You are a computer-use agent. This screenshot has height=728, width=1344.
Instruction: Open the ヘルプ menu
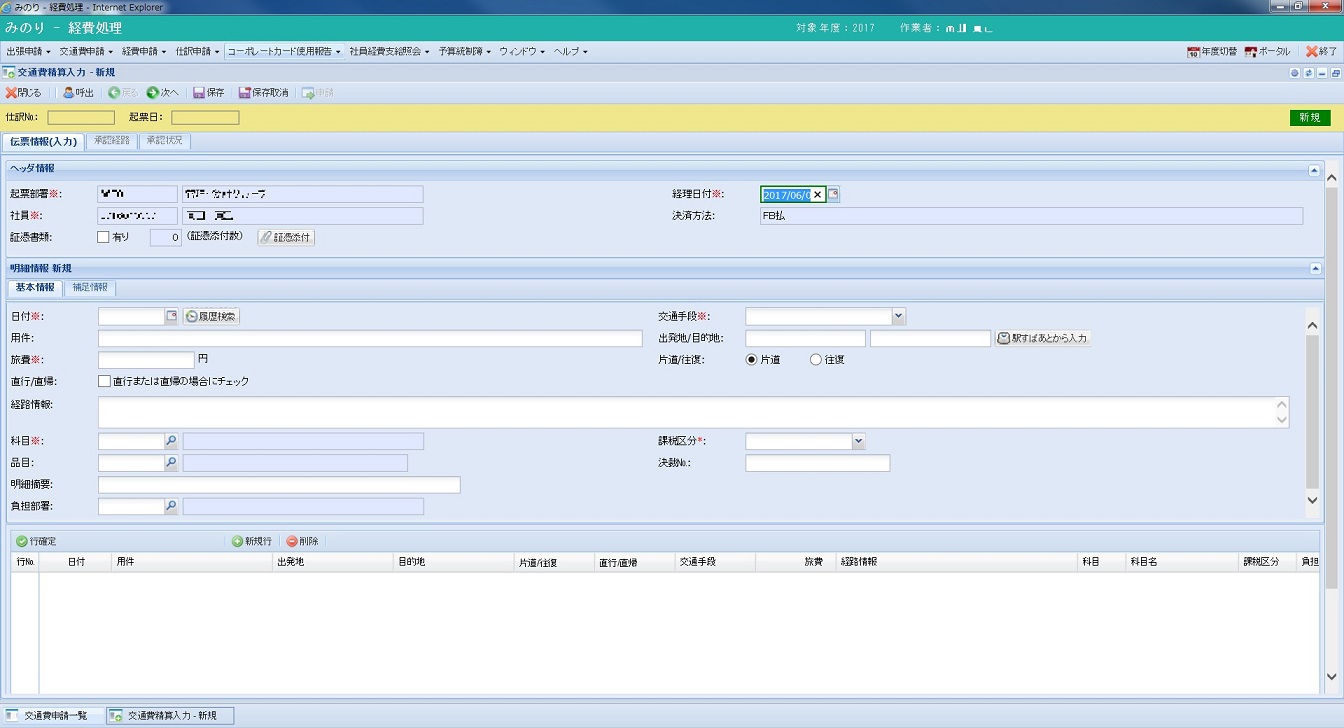click(570, 51)
